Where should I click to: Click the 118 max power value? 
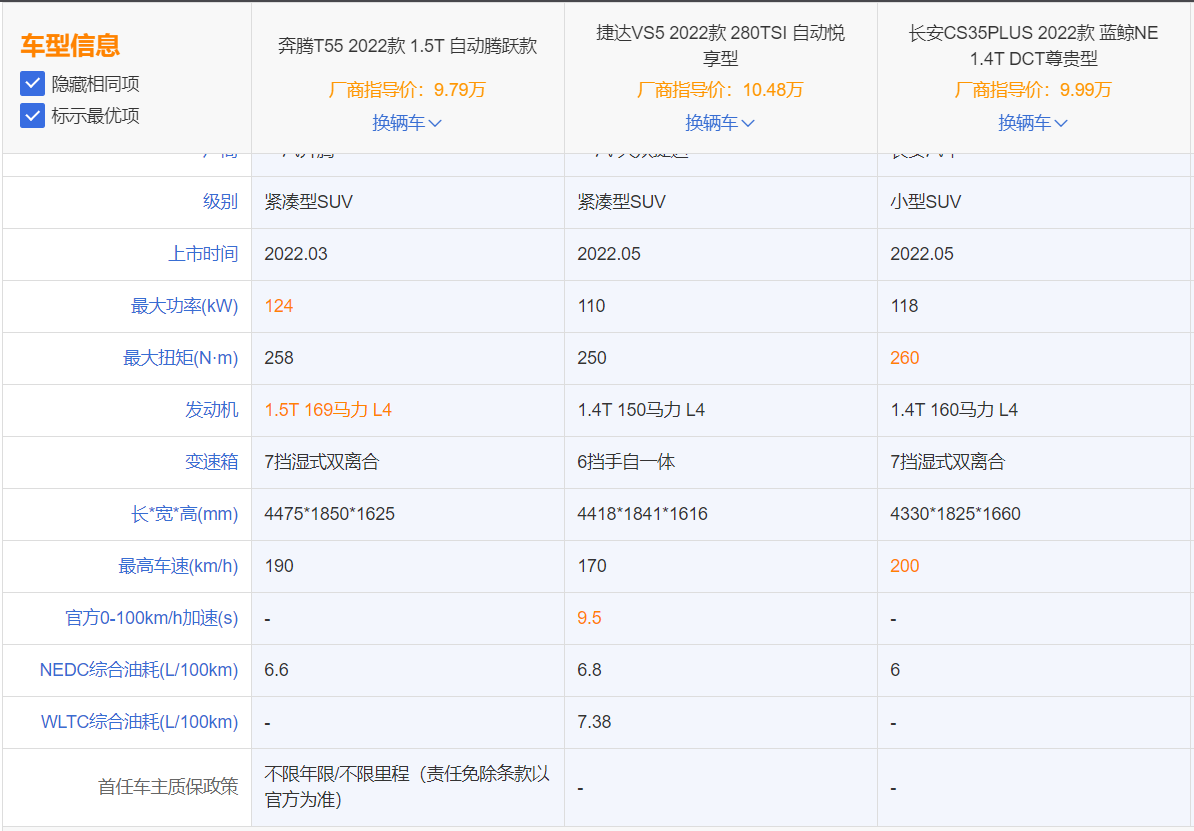coord(904,306)
